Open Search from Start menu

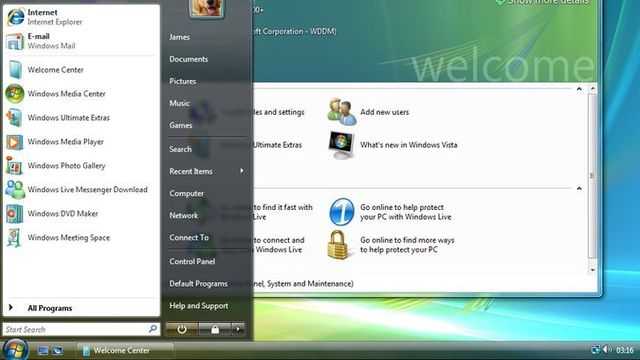(x=180, y=149)
